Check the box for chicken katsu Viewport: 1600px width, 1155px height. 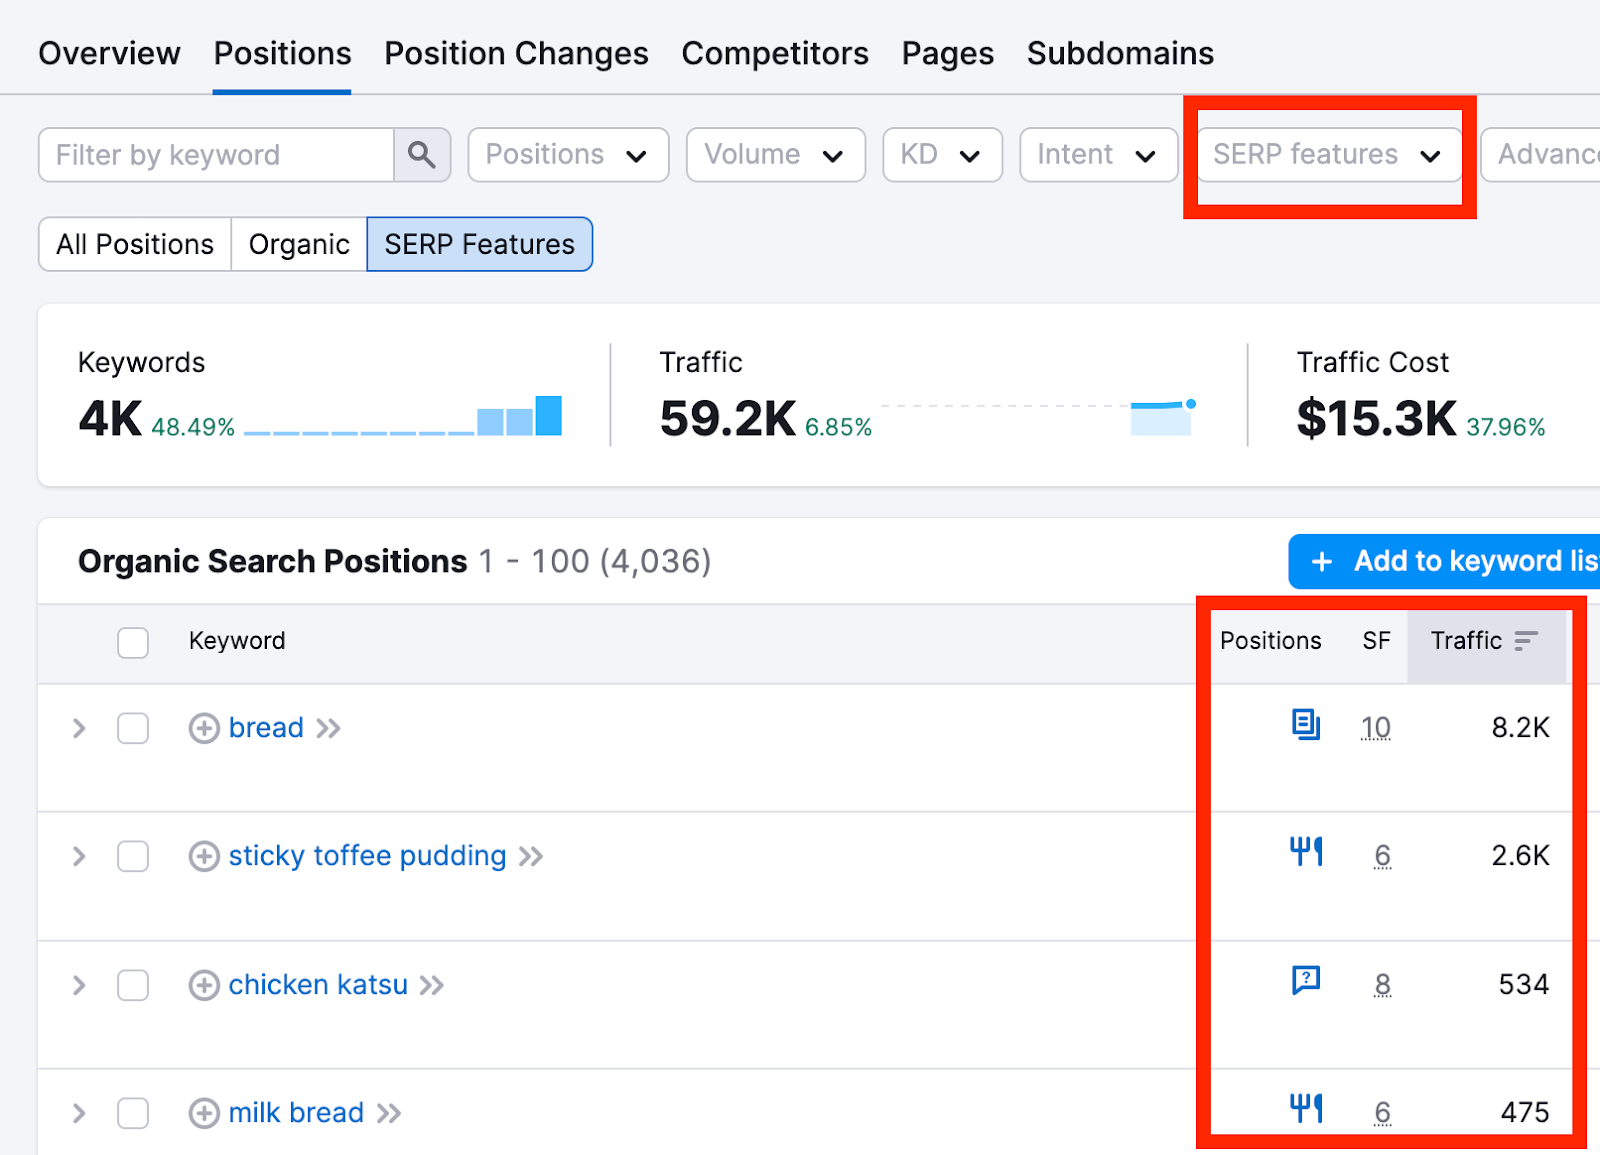point(133,985)
